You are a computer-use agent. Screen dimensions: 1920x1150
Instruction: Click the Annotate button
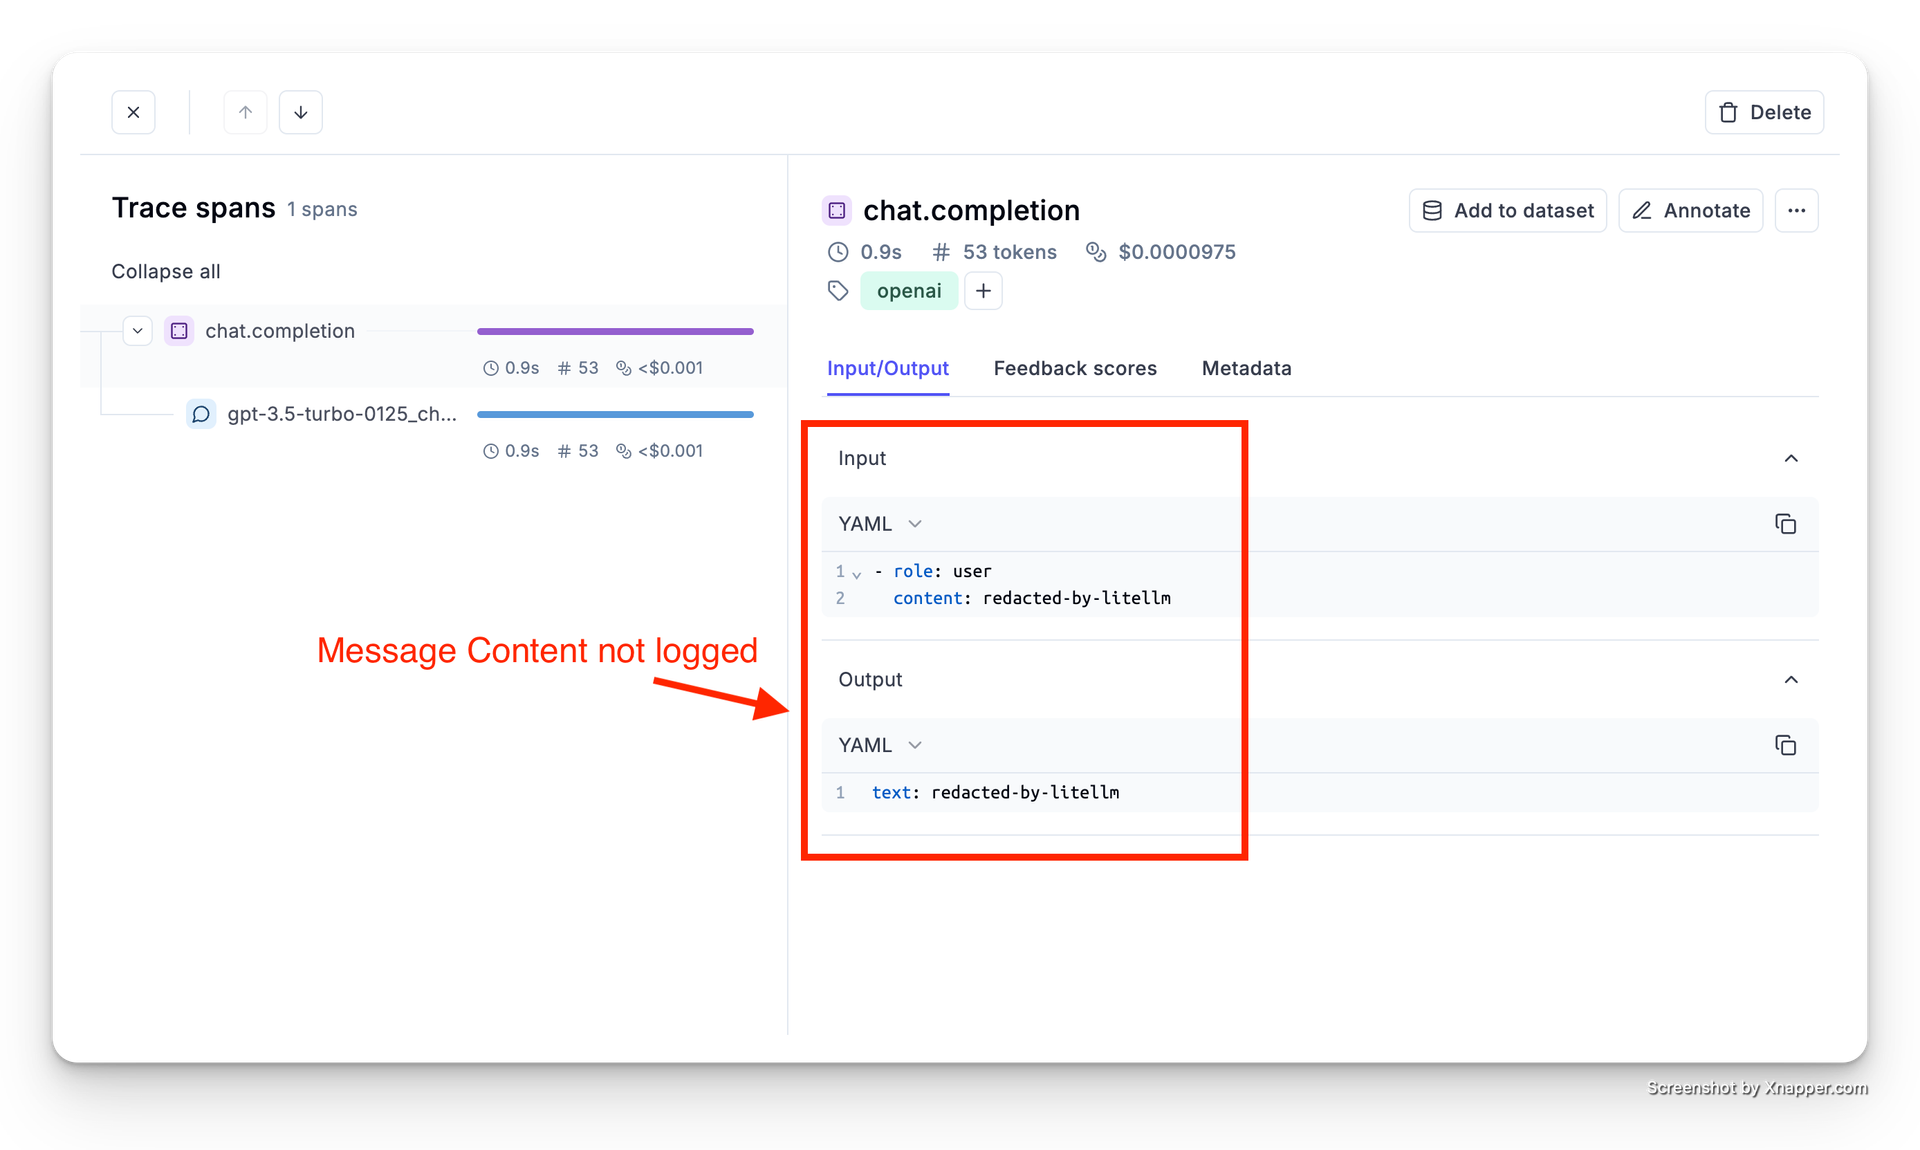point(1690,211)
